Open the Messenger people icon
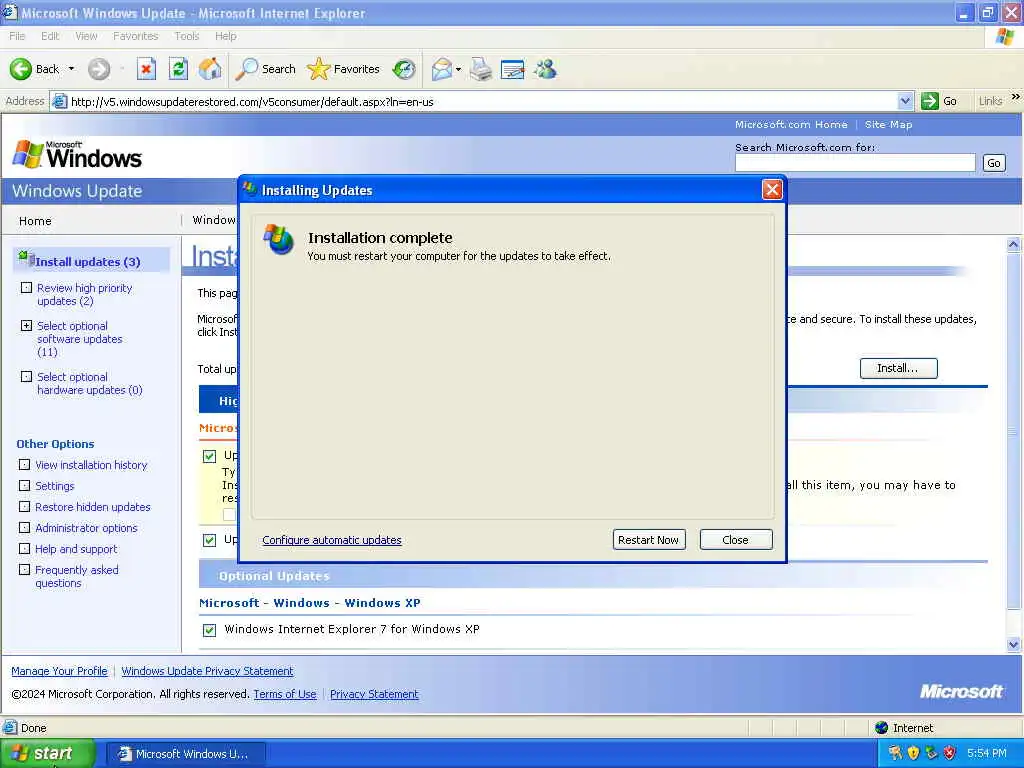Viewport: 1024px width, 768px height. click(545, 69)
